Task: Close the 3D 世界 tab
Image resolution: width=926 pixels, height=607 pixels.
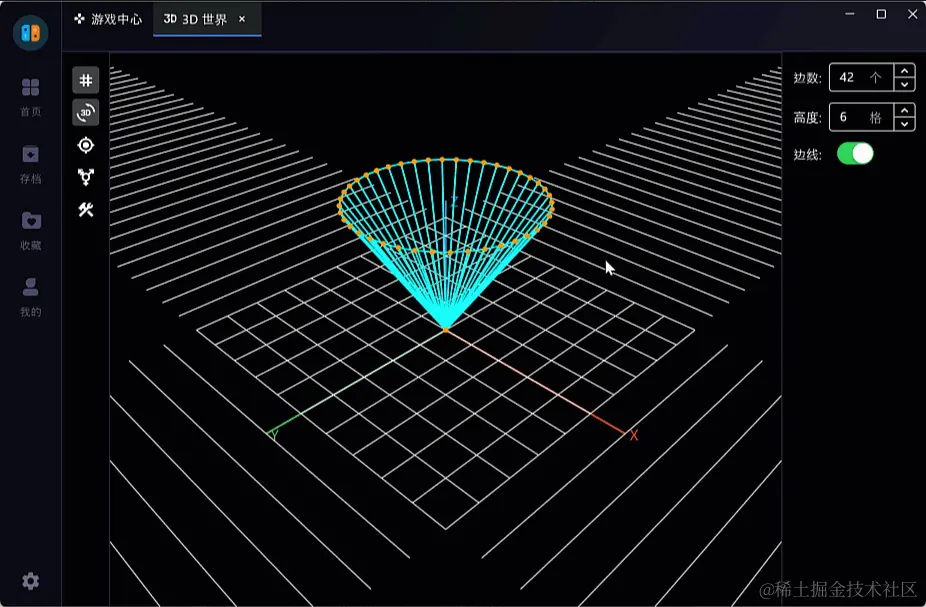Action: [x=242, y=19]
